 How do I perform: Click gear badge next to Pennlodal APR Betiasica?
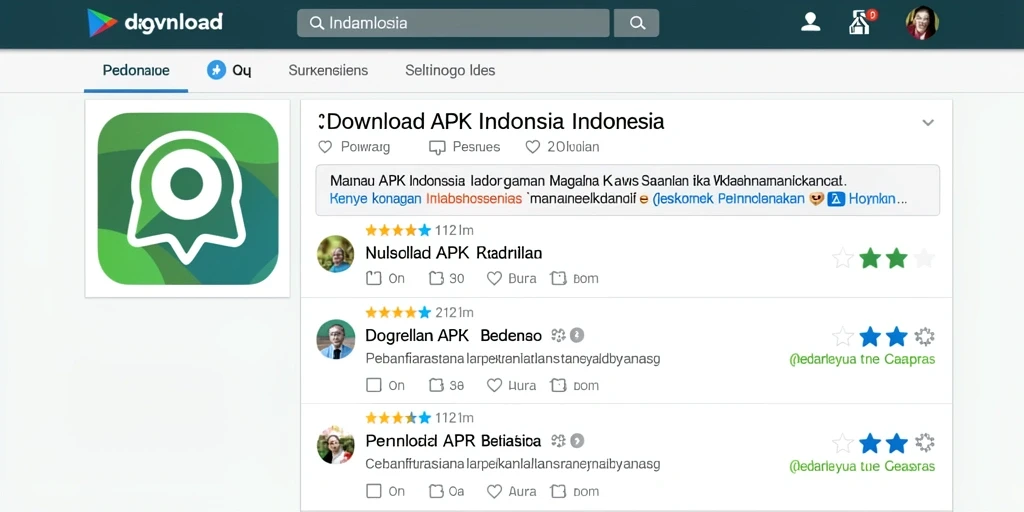(x=558, y=441)
